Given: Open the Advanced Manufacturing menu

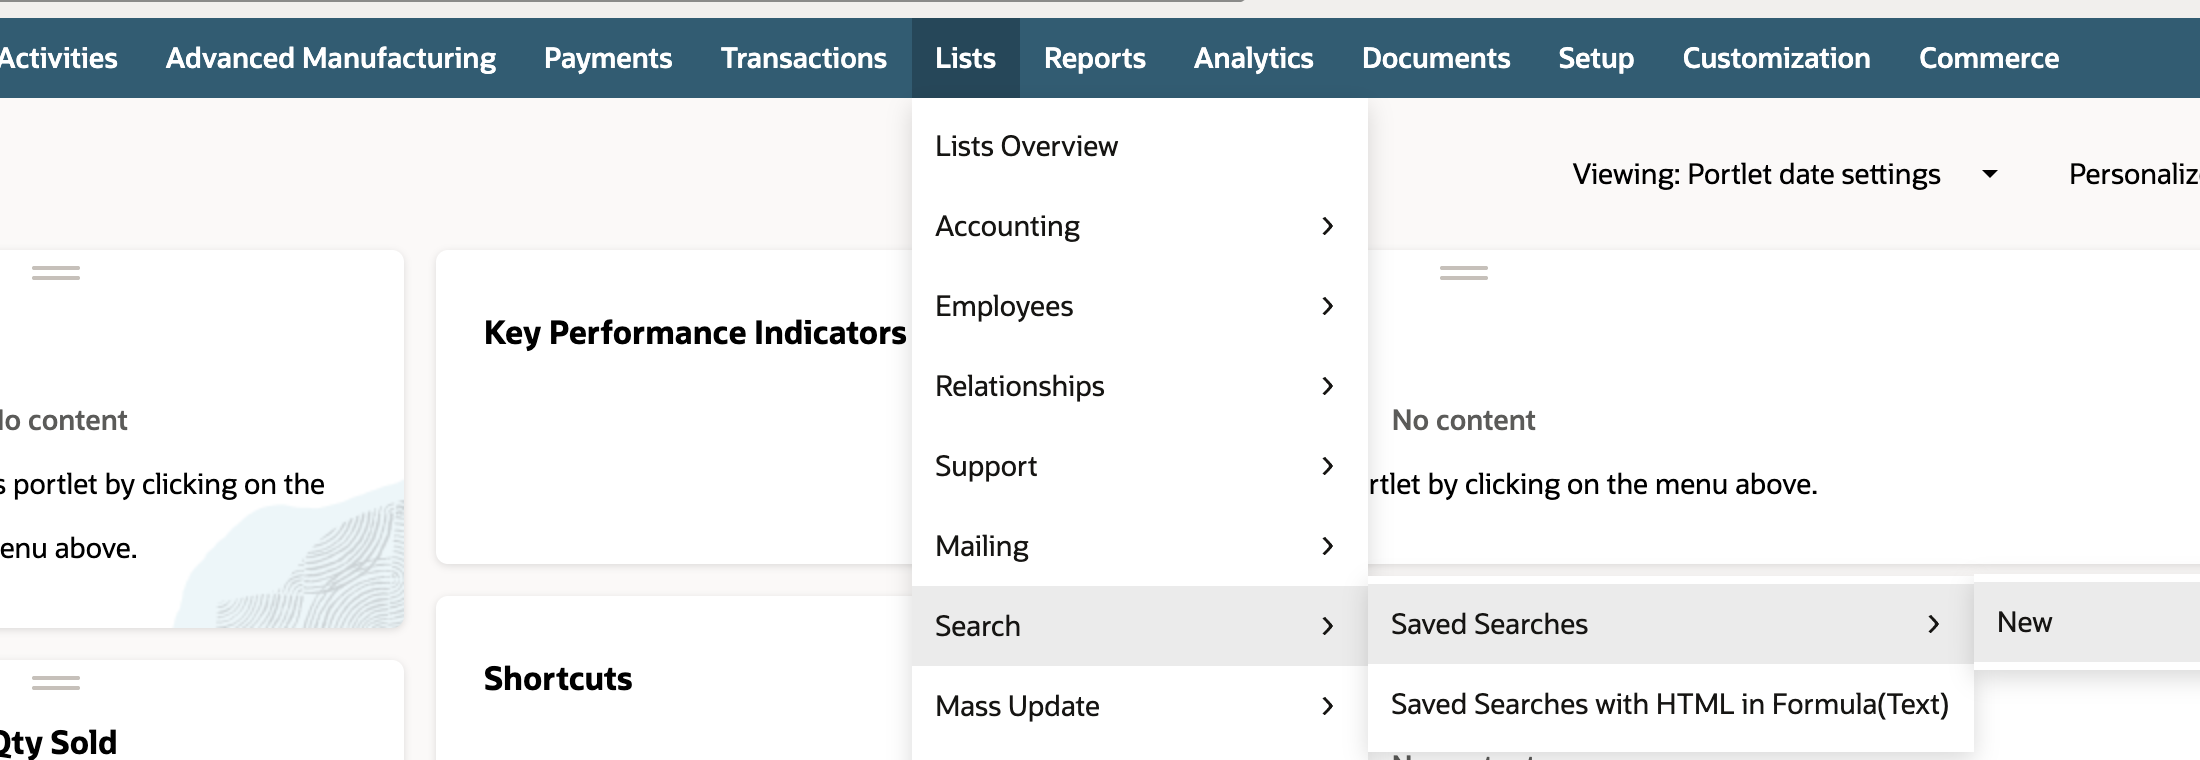Looking at the screenshot, I should pyautogui.click(x=331, y=58).
